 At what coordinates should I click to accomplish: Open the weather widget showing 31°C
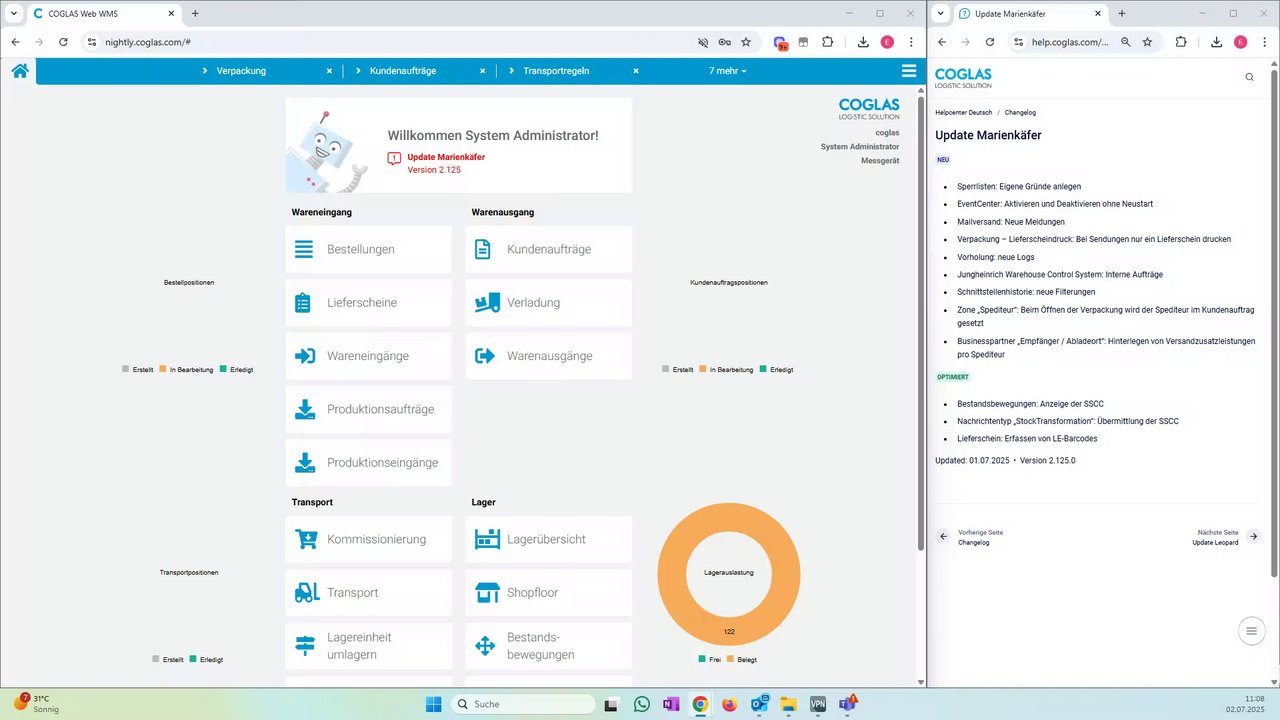(35, 703)
